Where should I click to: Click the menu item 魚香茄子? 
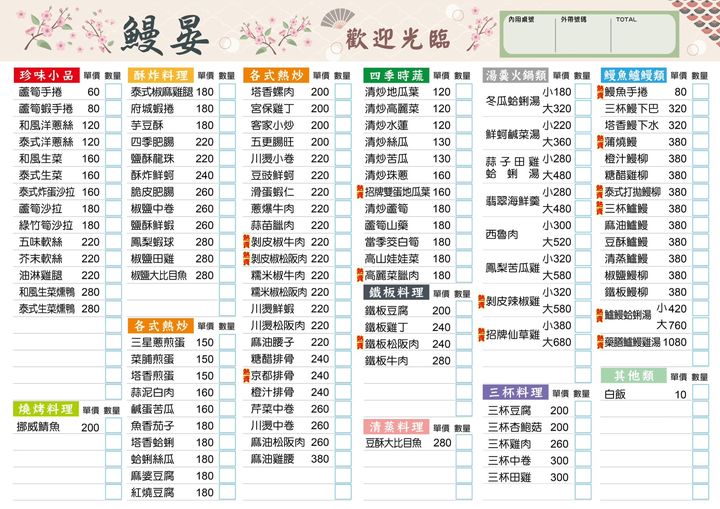coord(152,425)
